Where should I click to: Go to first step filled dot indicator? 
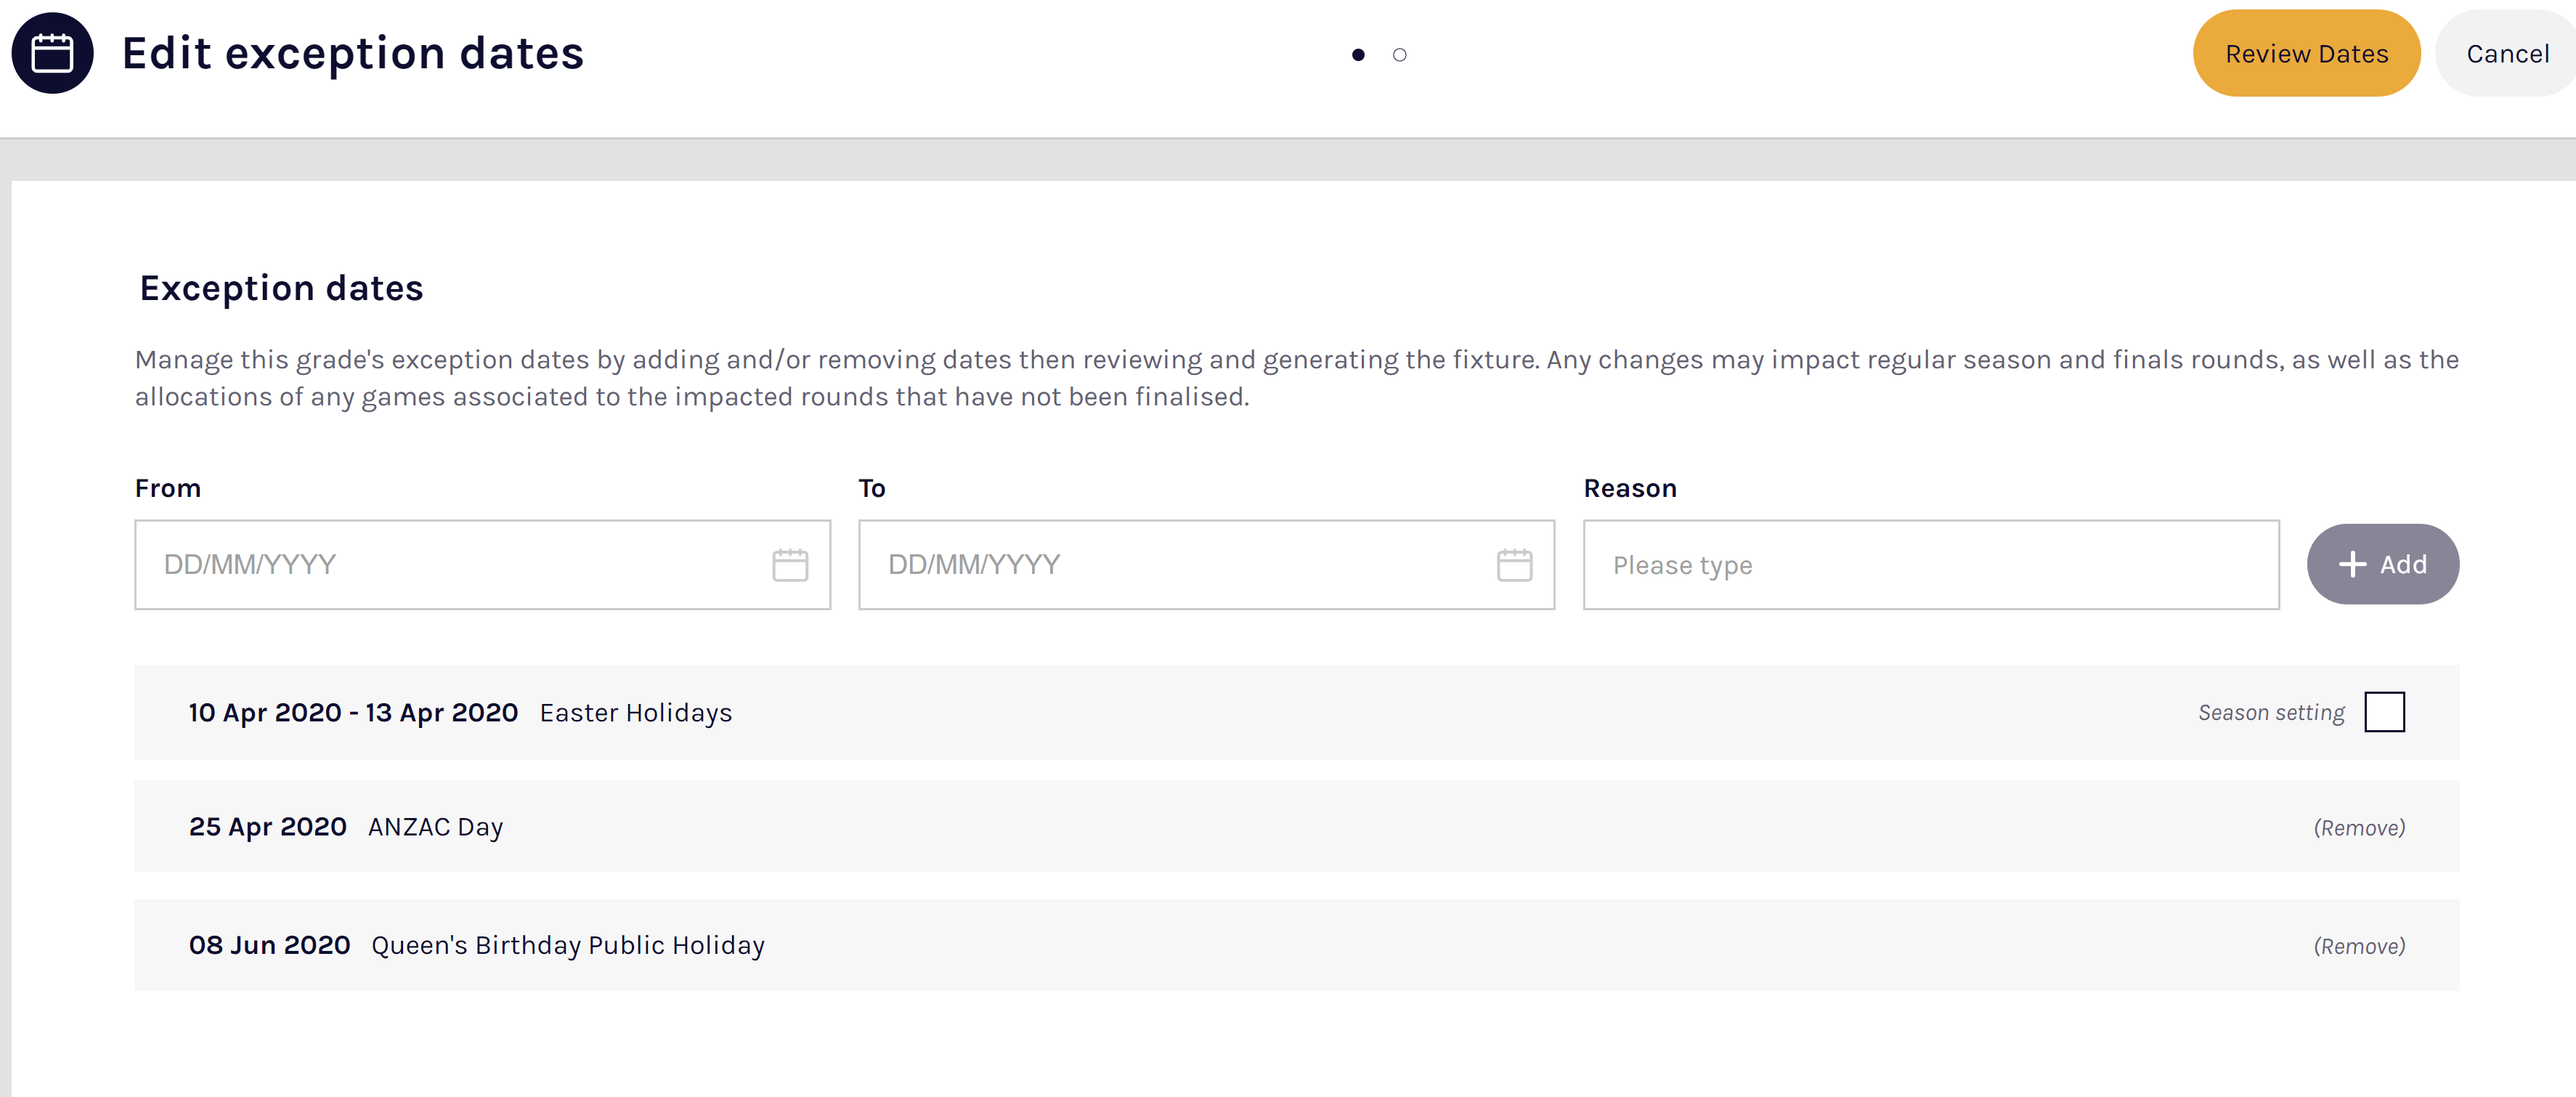click(1357, 55)
